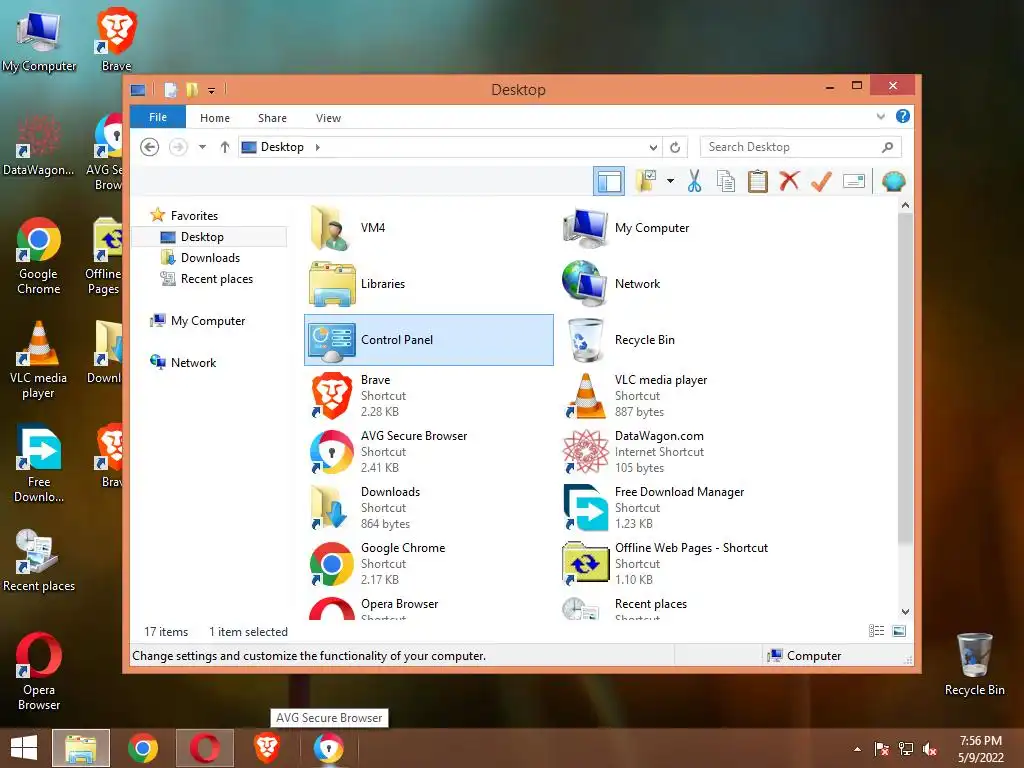This screenshot has height=768, width=1024.
Task: Open the Share ribbon tab
Action: [272, 118]
